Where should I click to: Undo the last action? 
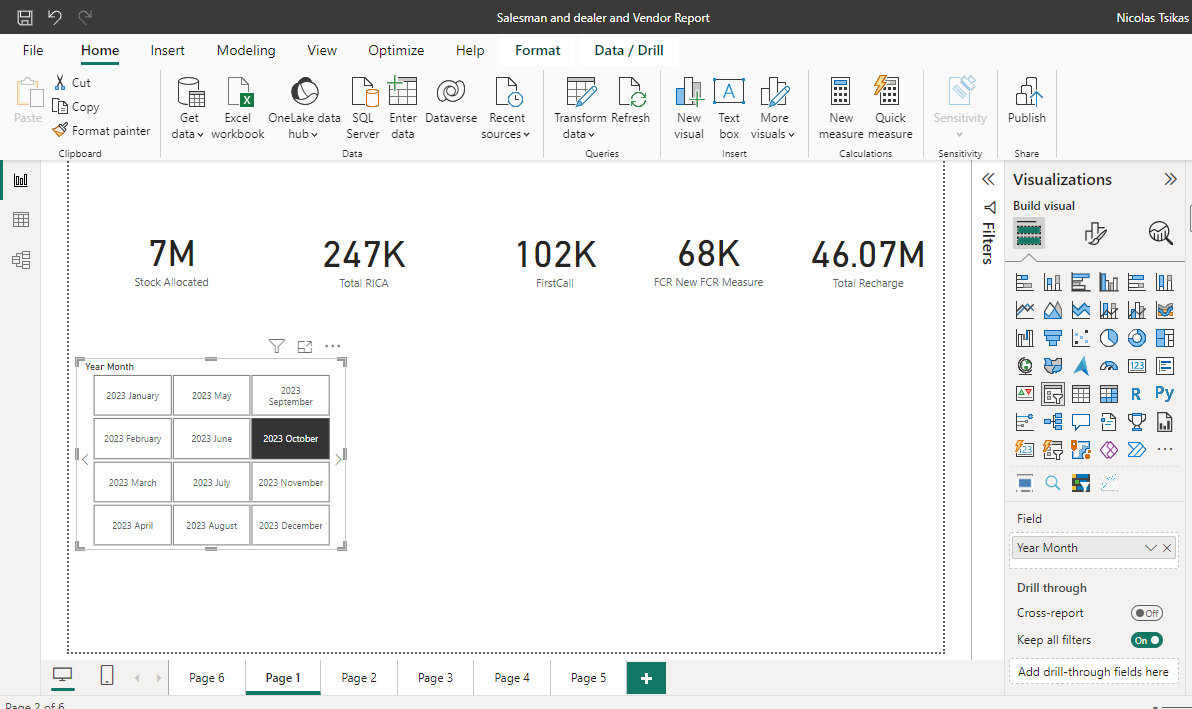55,17
